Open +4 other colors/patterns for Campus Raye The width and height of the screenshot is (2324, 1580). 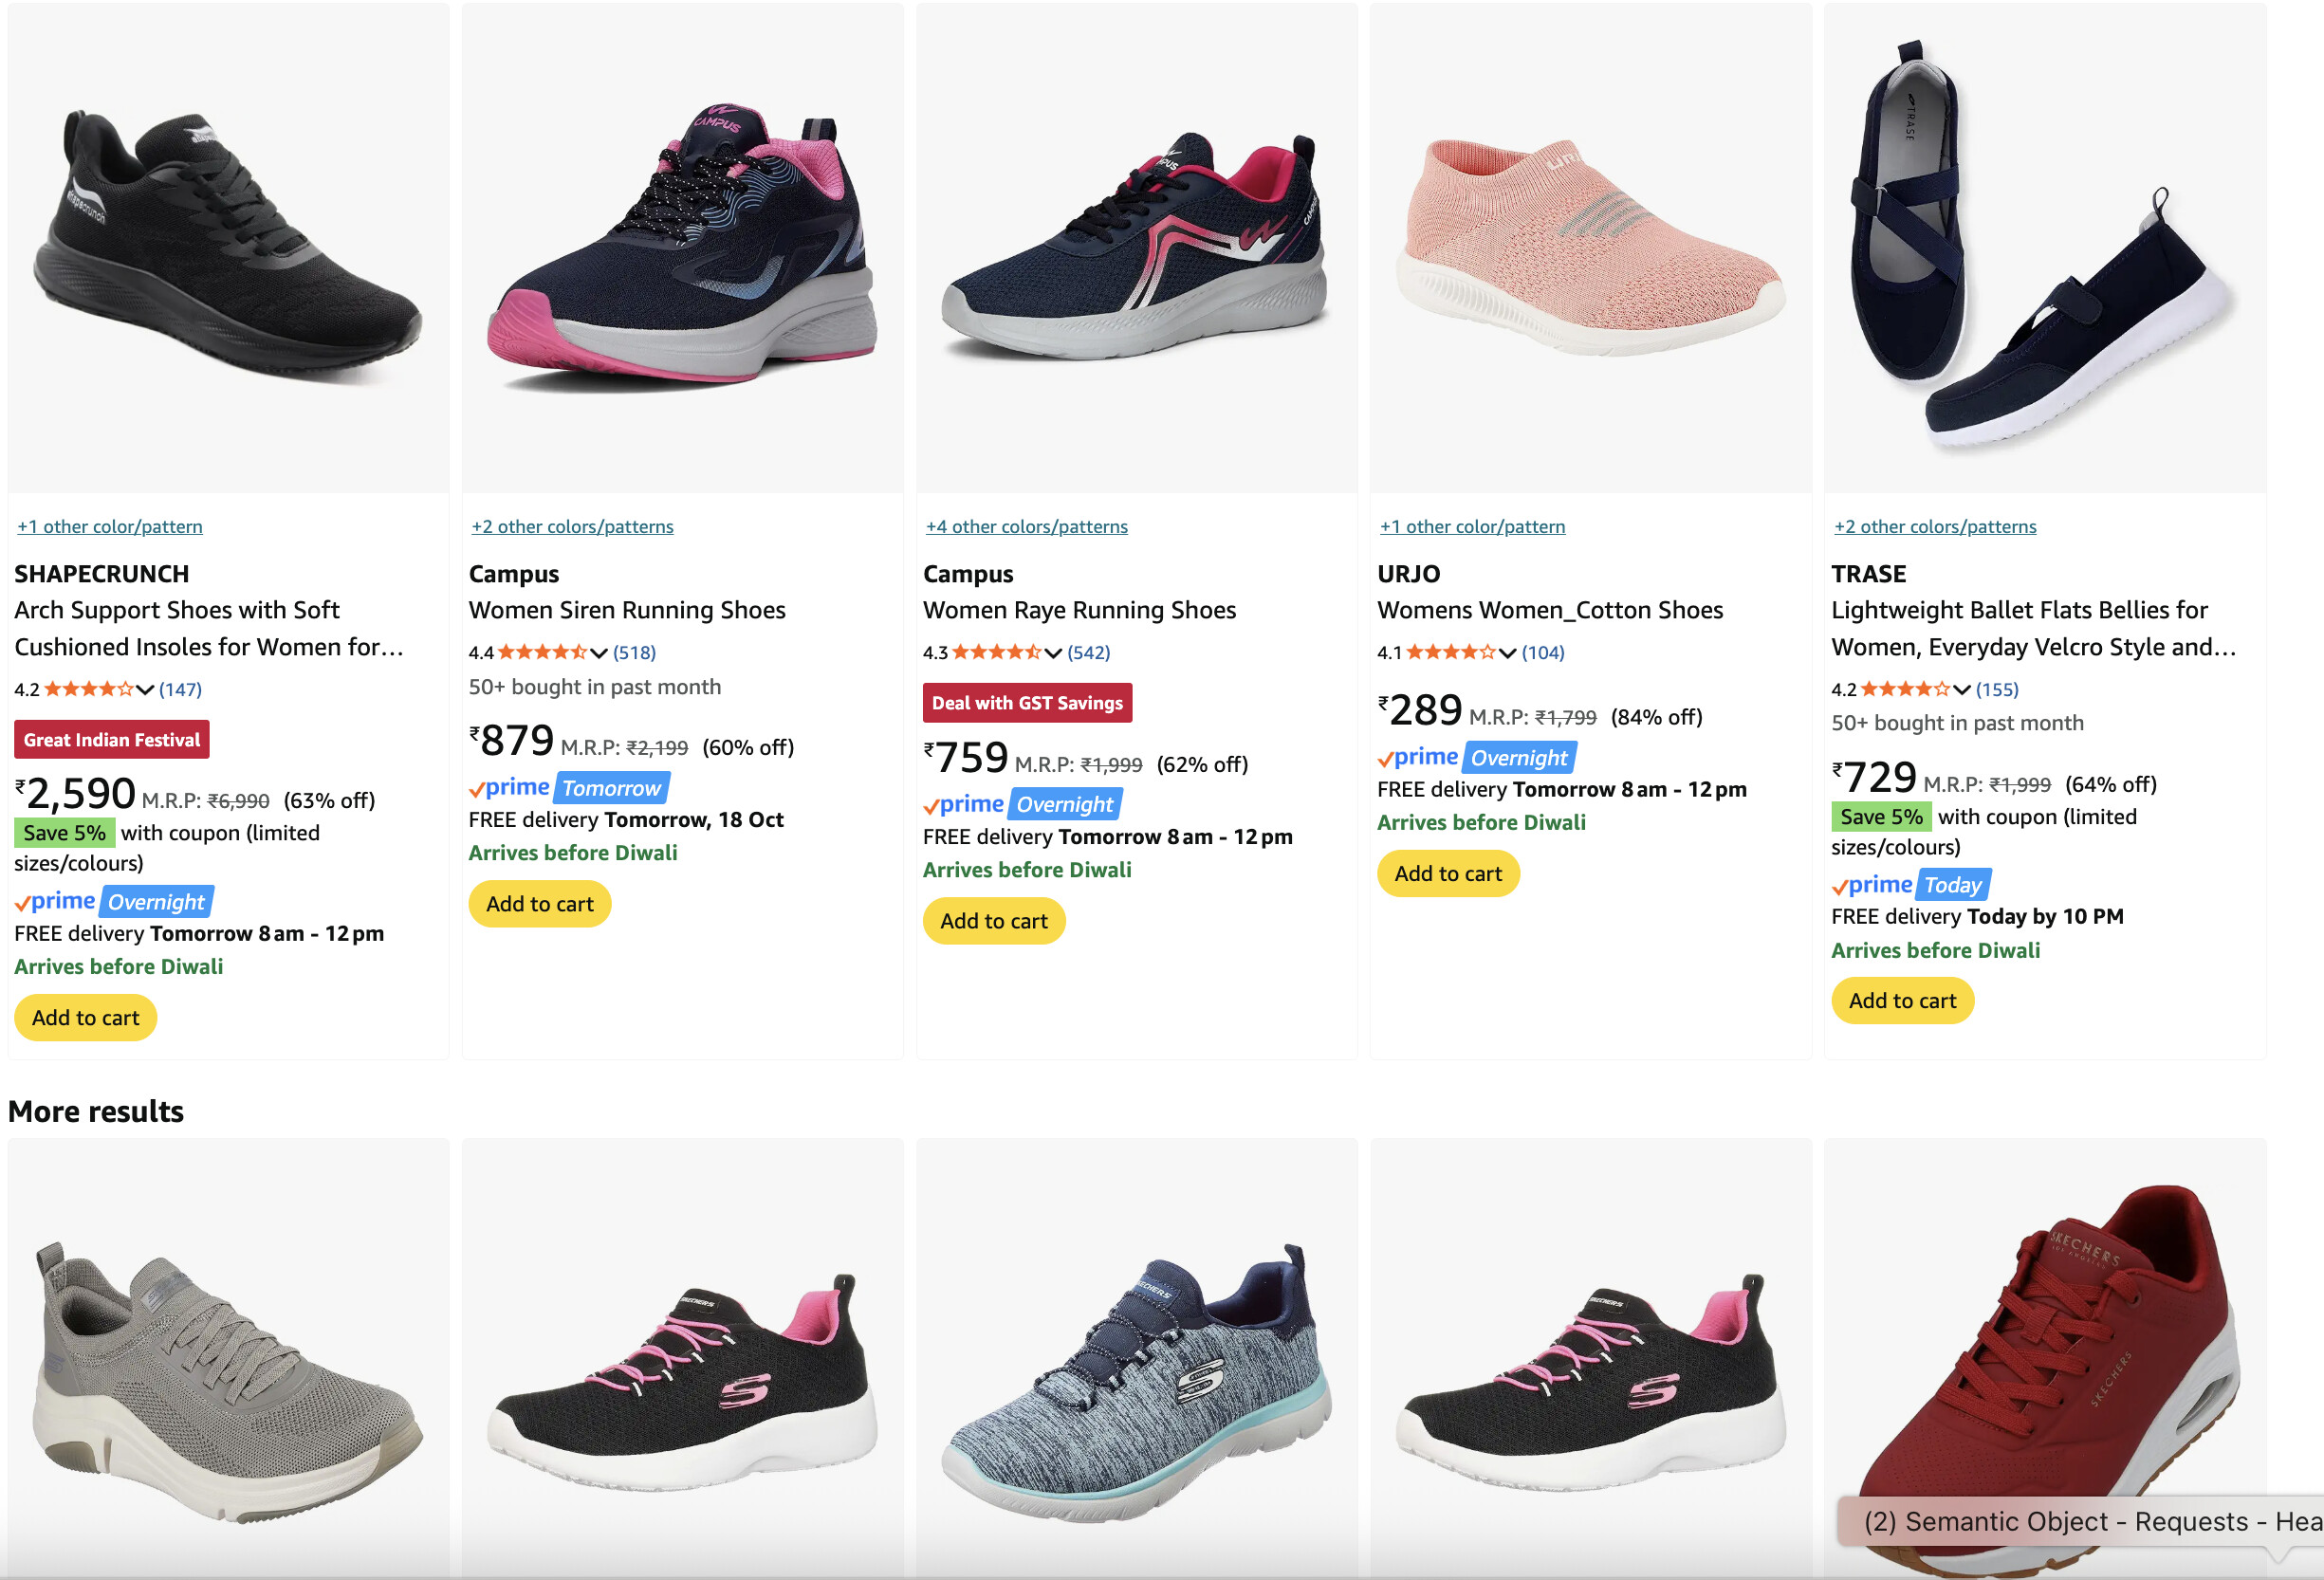coord(1026,527)
